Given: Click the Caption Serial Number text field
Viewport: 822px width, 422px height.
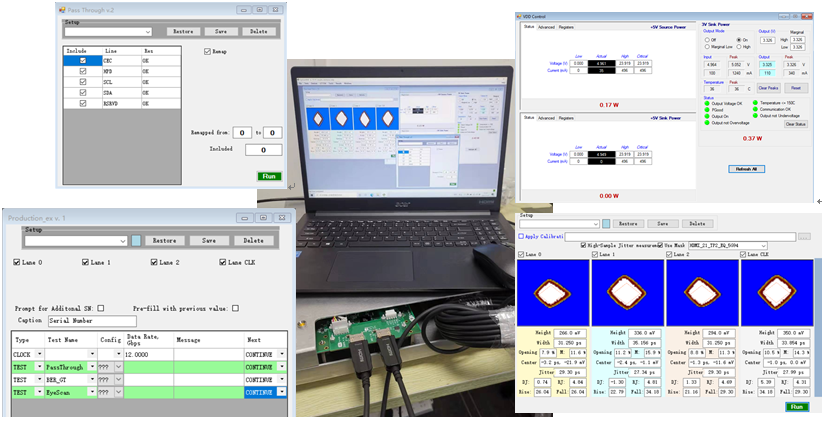Looking at the screenshot, I should [x=92, y=321].
